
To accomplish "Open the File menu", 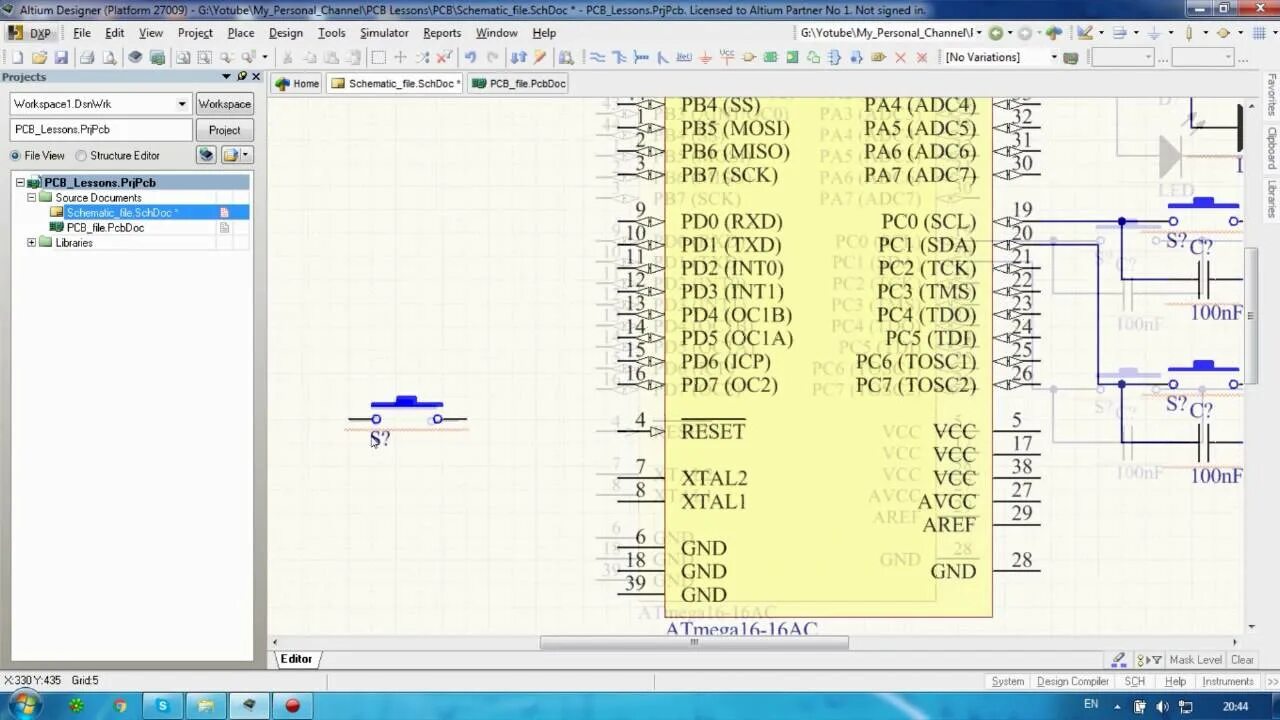I will coord(82,33).
